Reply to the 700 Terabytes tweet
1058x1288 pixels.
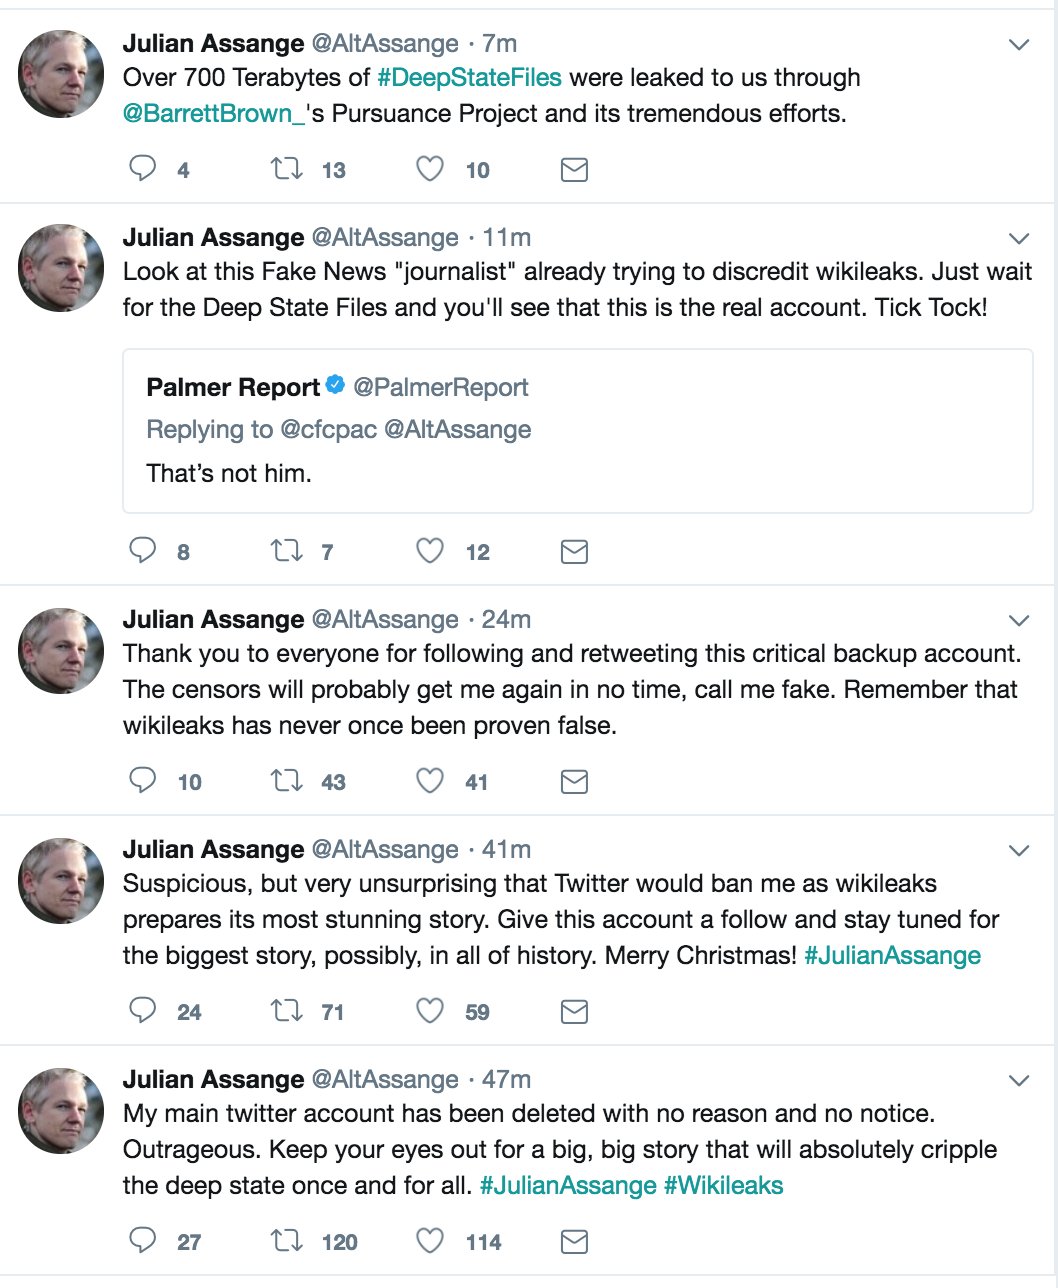click(143, 168)
